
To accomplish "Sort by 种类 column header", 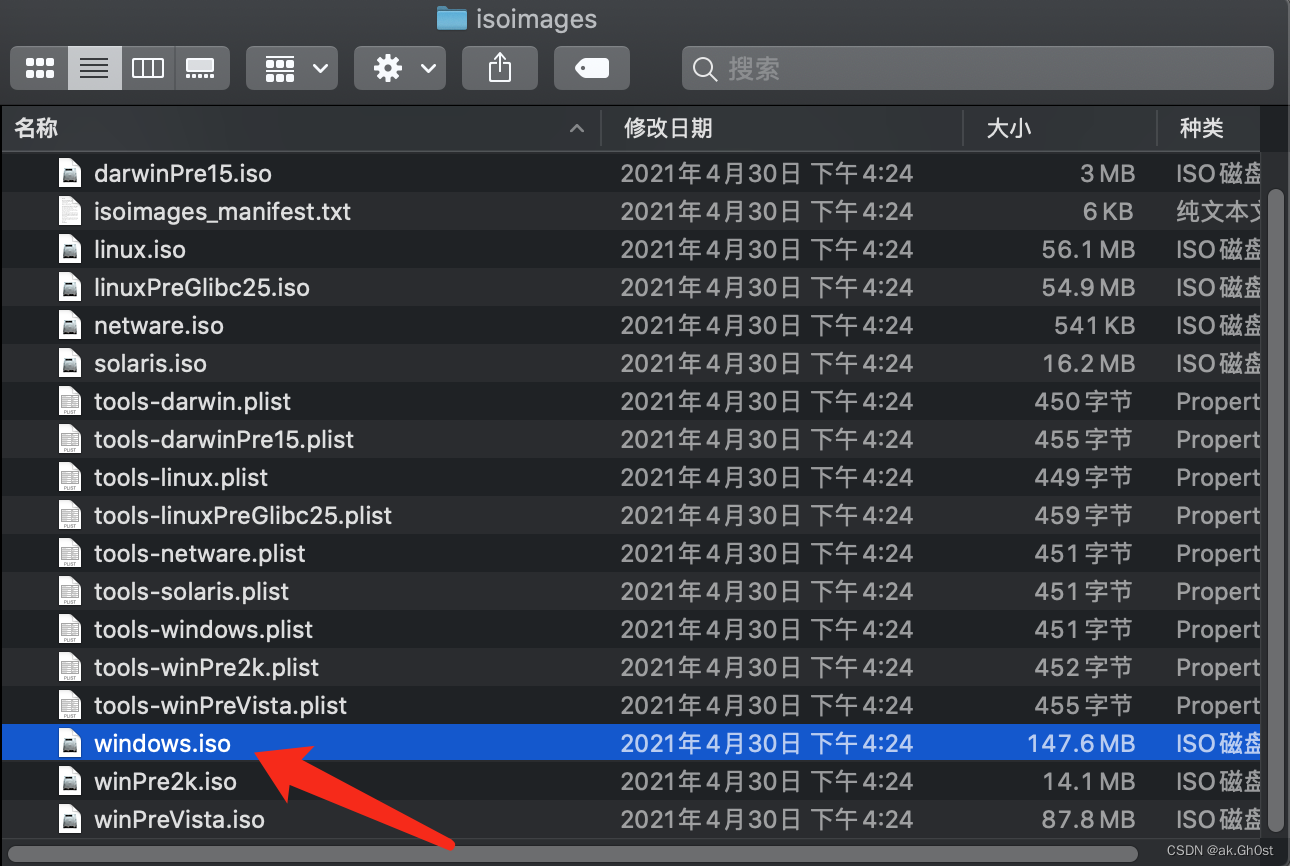I will coord(1201,128).
